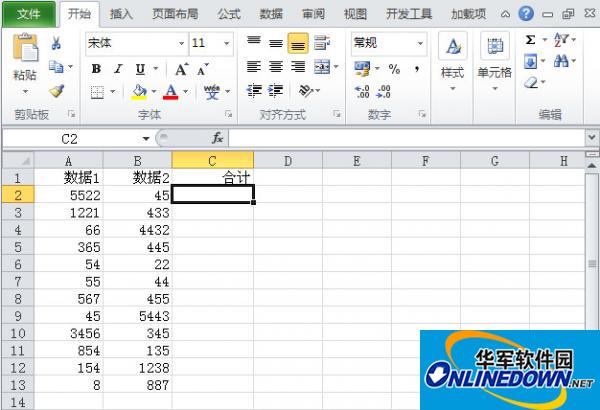The height and width of the screenshot is (410, 600).
Task: Click the phonetic guide wén icon
Action: click(x=212, y=92)
